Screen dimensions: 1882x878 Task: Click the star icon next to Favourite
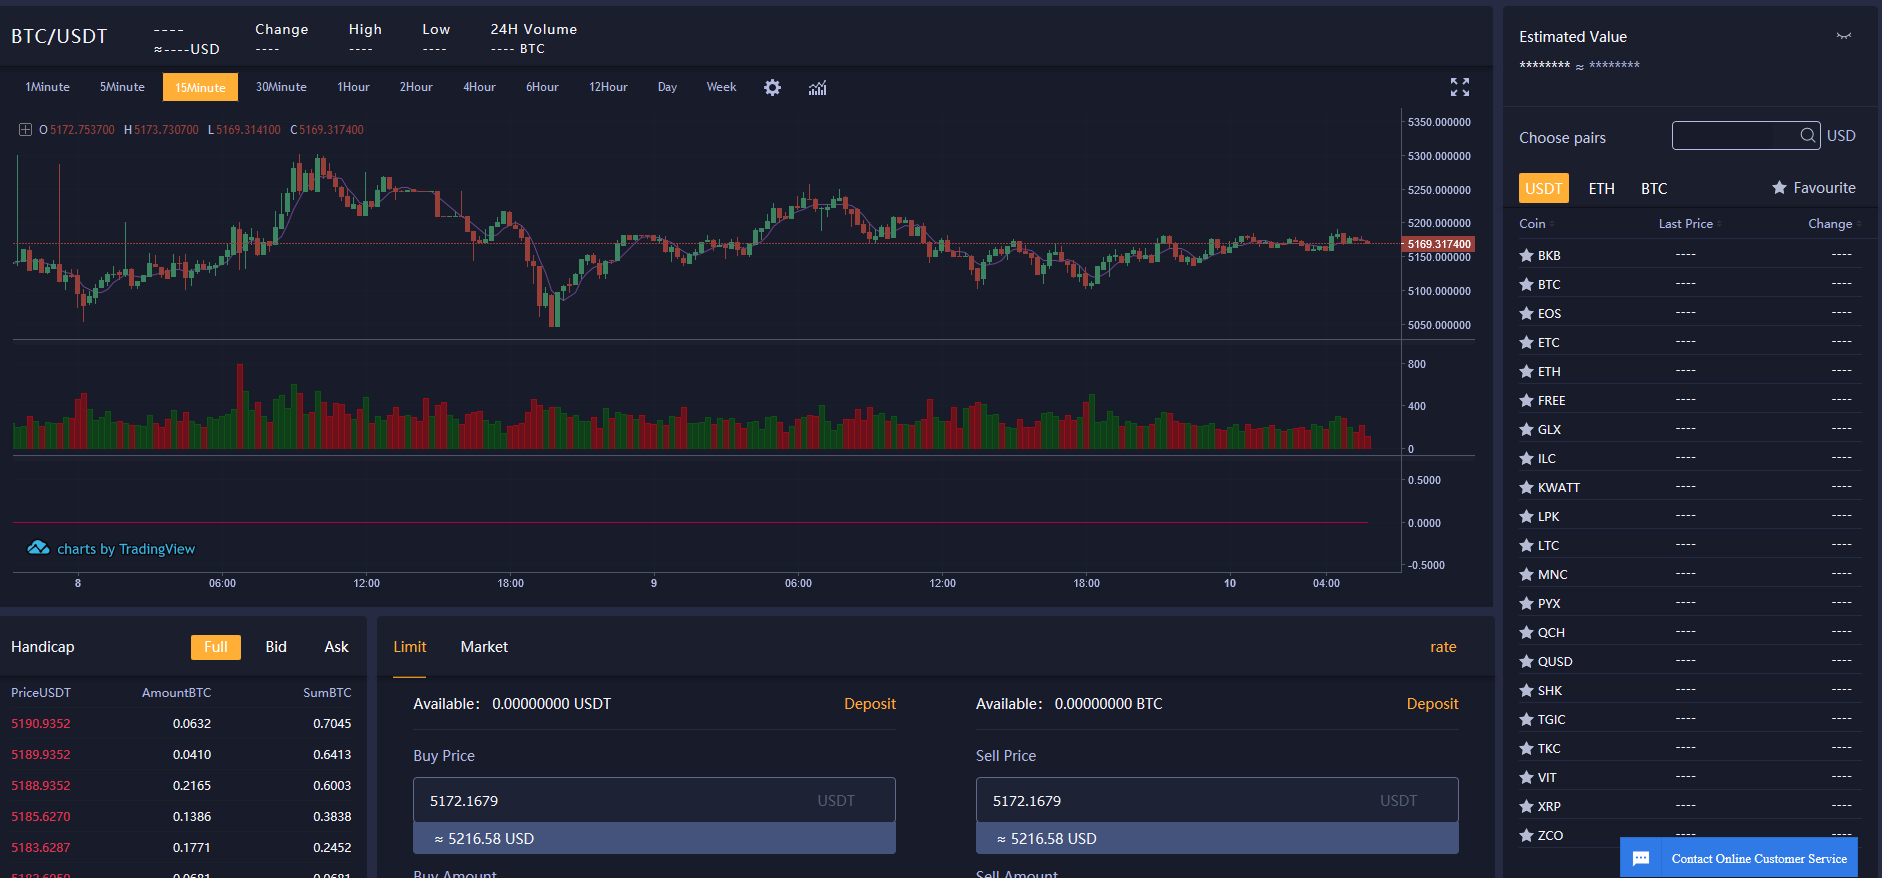1779,188
